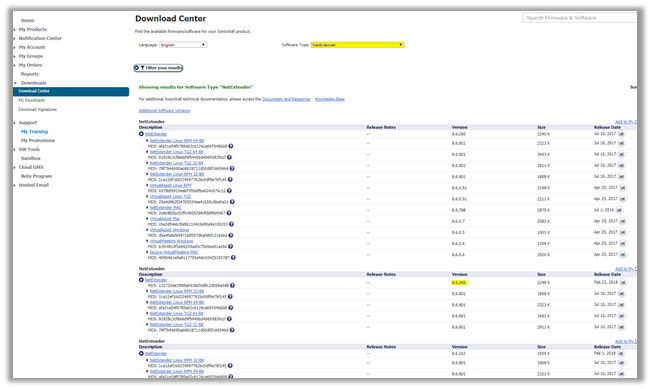Open Beta Program in the sidebar
Viewport: 650px width, 389px height.
(x=36, y=176)
